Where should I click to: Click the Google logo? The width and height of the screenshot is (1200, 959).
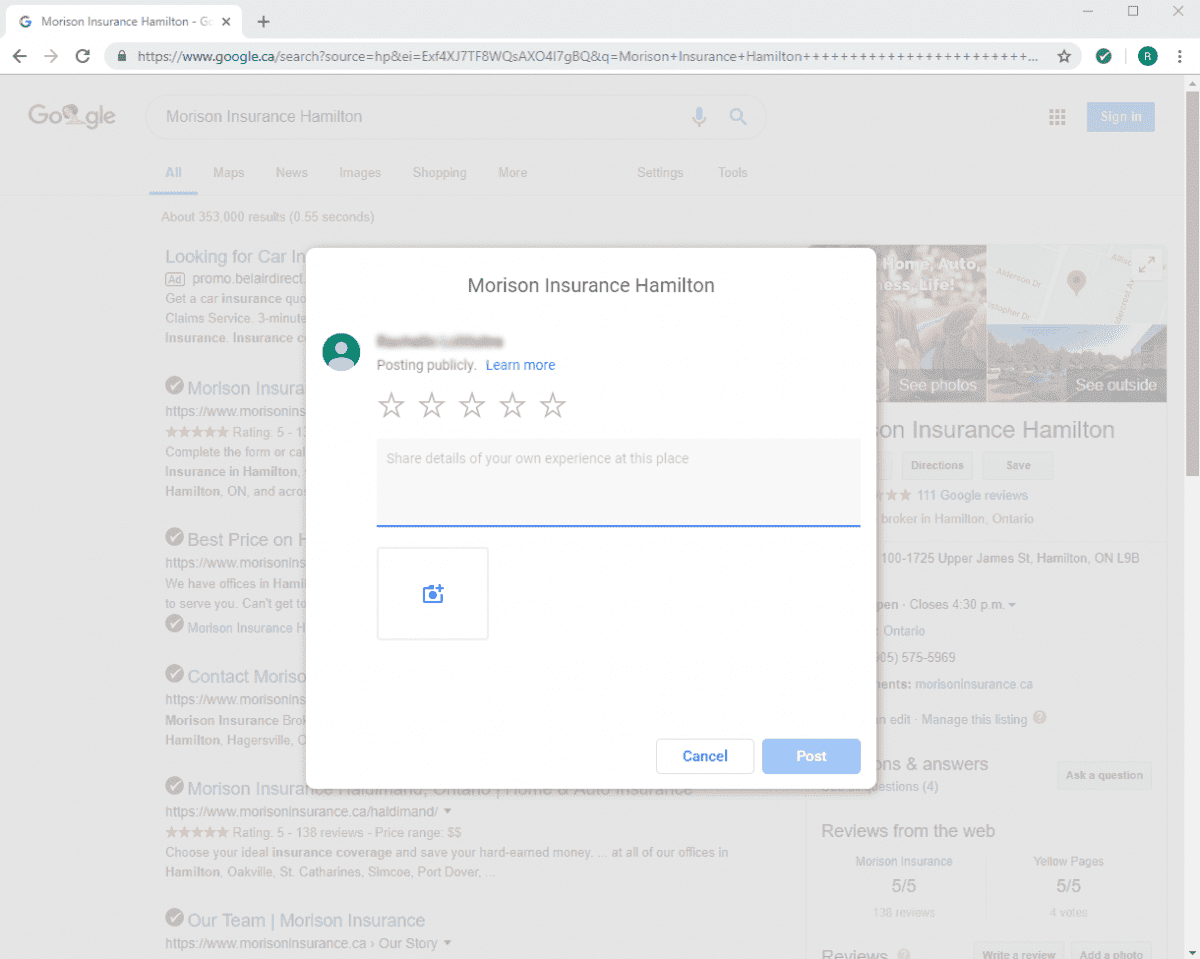pos(72,116)
